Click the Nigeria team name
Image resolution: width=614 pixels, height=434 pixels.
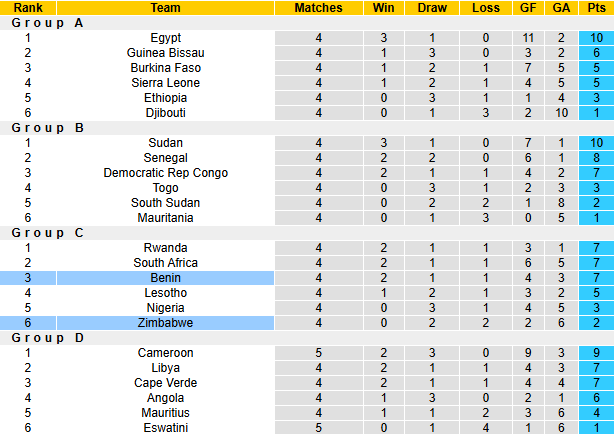click(x=165, y=308)
